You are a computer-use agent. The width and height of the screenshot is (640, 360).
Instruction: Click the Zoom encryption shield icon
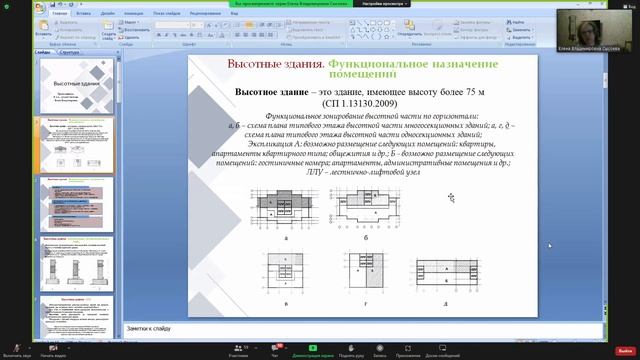click(x=7, y=7)
